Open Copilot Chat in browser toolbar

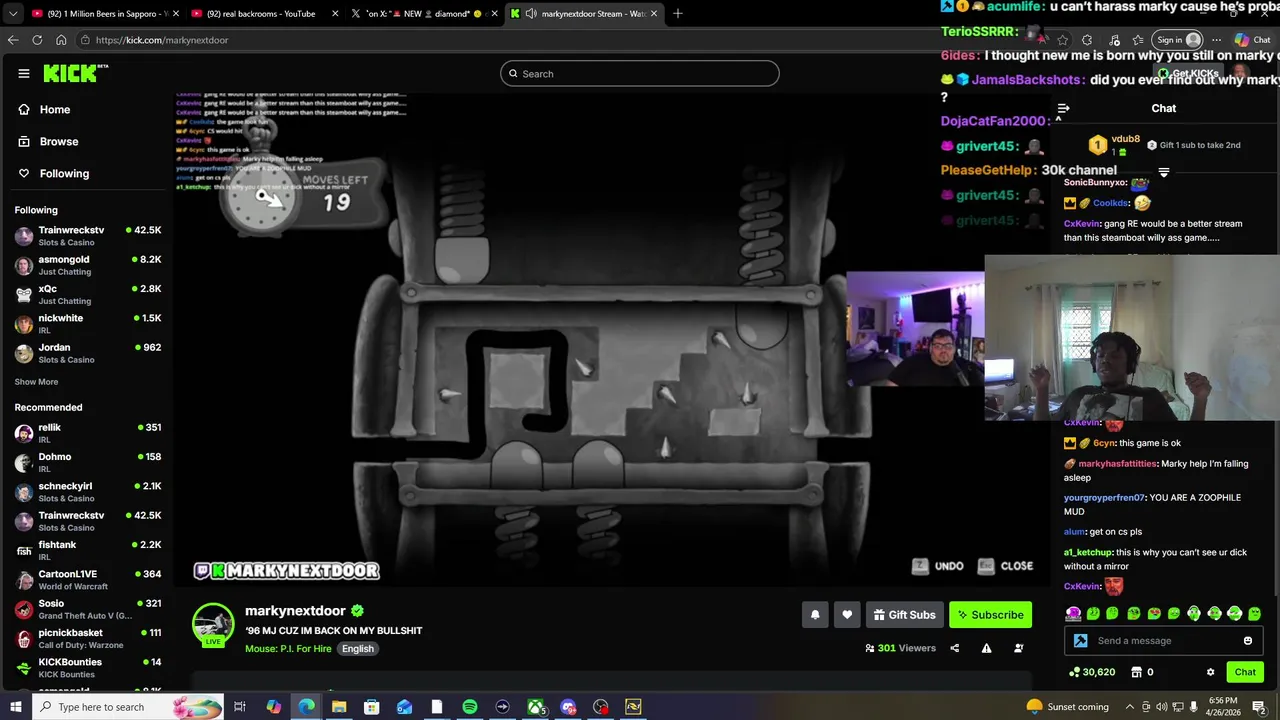point(1252,40)
